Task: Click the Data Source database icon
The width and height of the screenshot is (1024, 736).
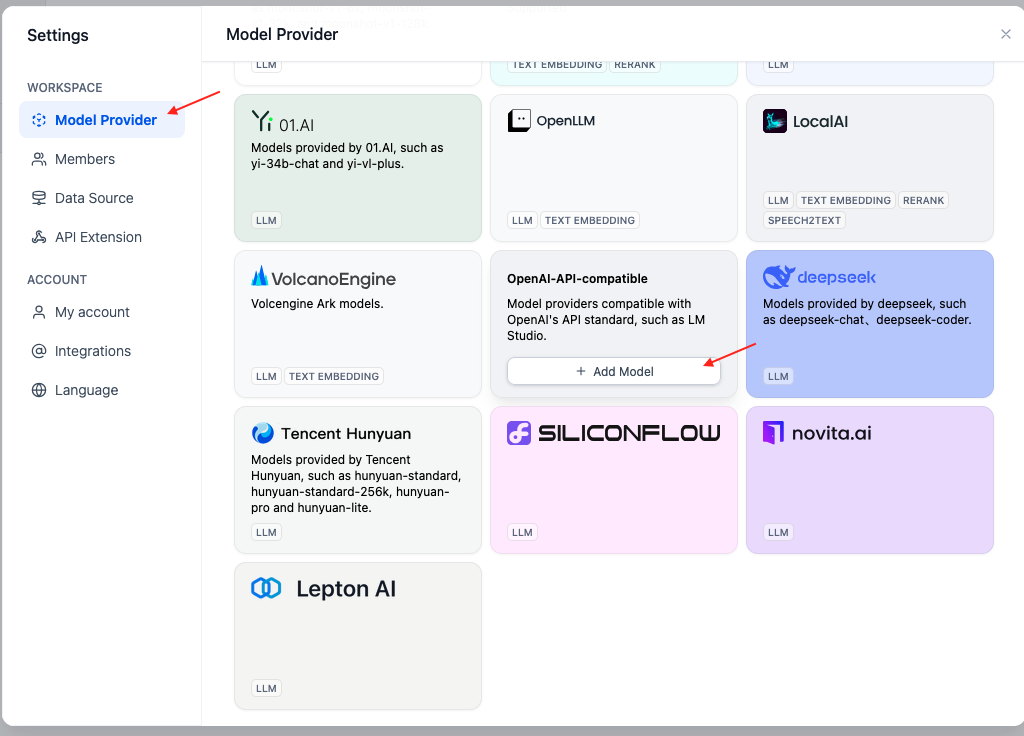Action: (39, 198)
